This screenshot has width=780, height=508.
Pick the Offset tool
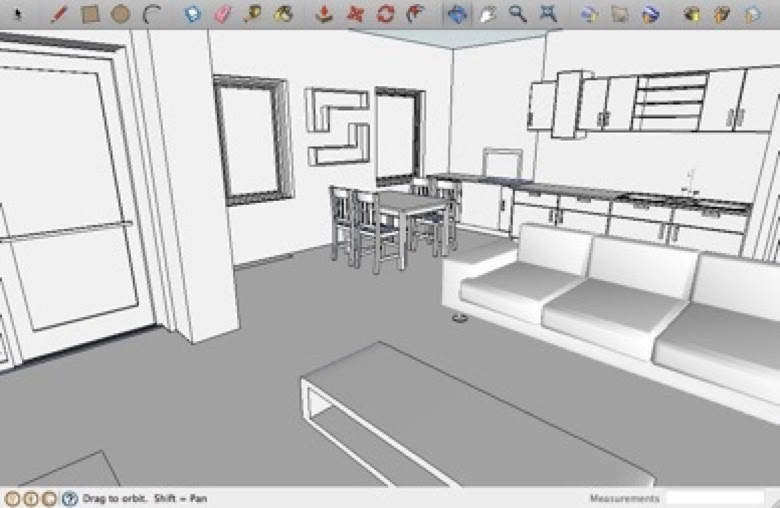(415, 14)
